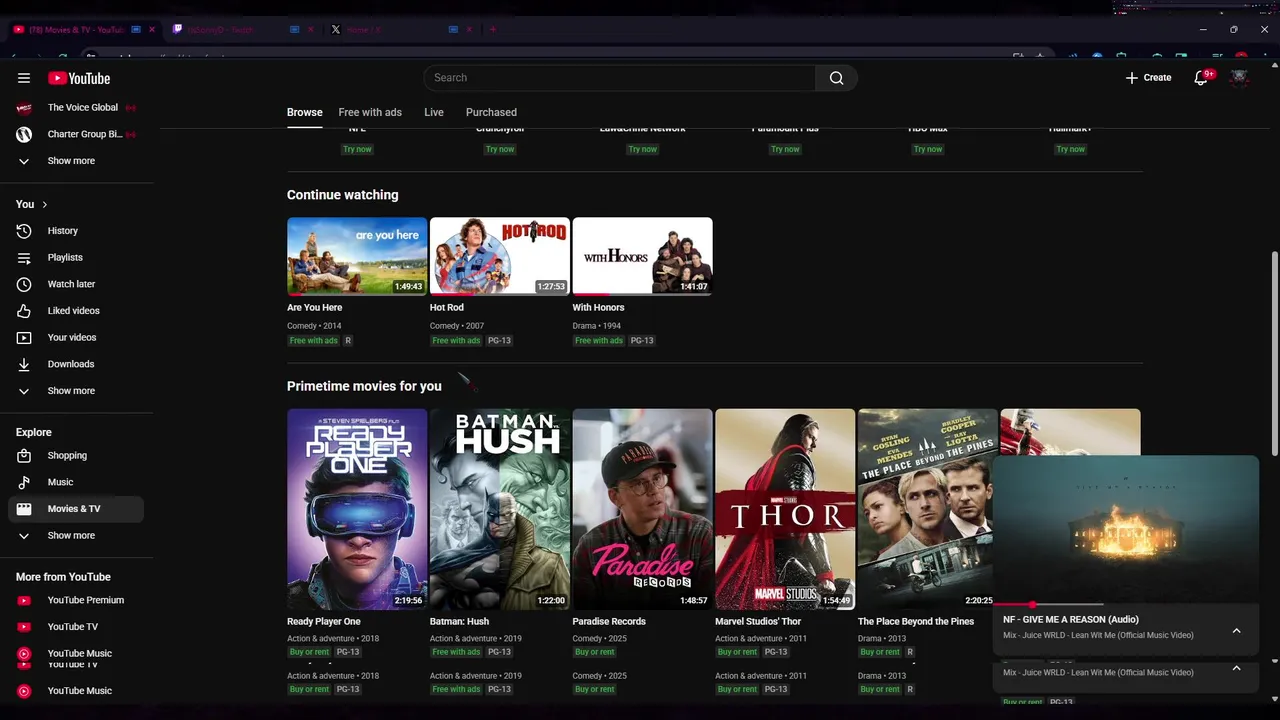The height and width of the screenshot is (720, 1280).
Task: Click 'NF - GIVE ME A REASON (Audio)' title
Action: 1071,620
